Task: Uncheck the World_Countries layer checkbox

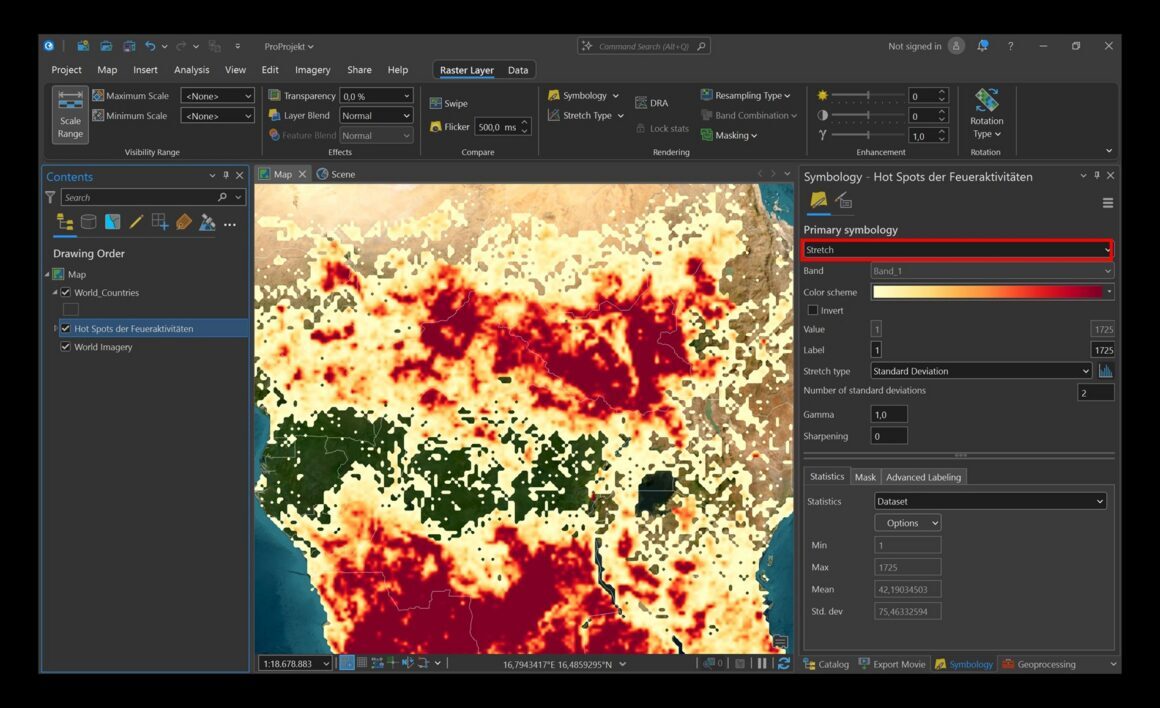Action: (66, 293)
